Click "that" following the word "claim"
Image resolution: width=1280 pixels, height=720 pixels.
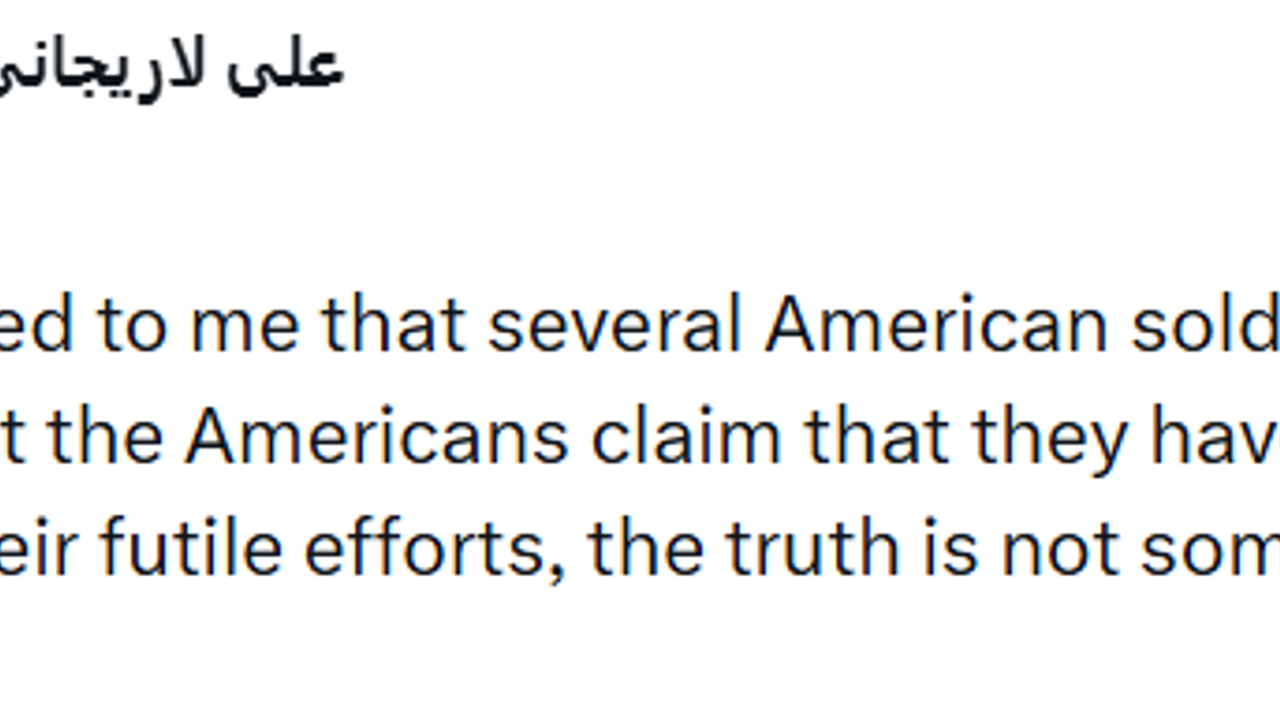tap(877, 437)
